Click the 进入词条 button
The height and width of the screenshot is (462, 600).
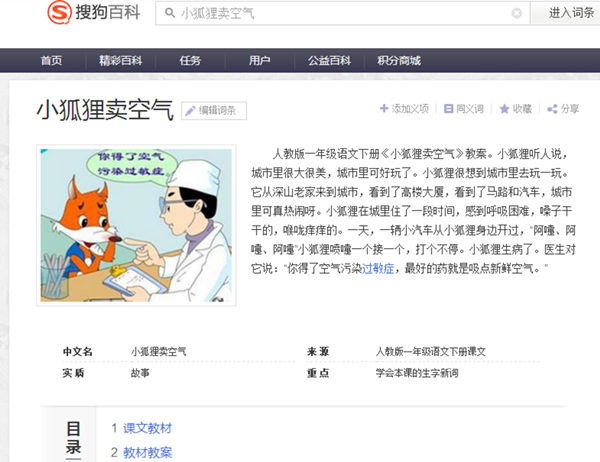click(566, 13)
